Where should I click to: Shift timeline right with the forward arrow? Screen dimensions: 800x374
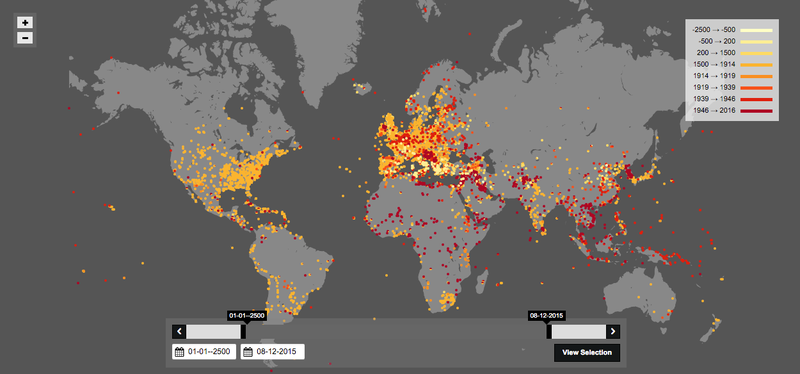(613, 332)
